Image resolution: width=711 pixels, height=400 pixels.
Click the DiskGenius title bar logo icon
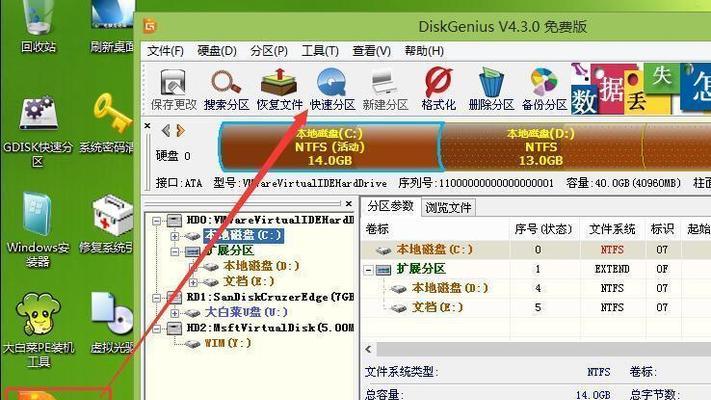click(151, 26)
